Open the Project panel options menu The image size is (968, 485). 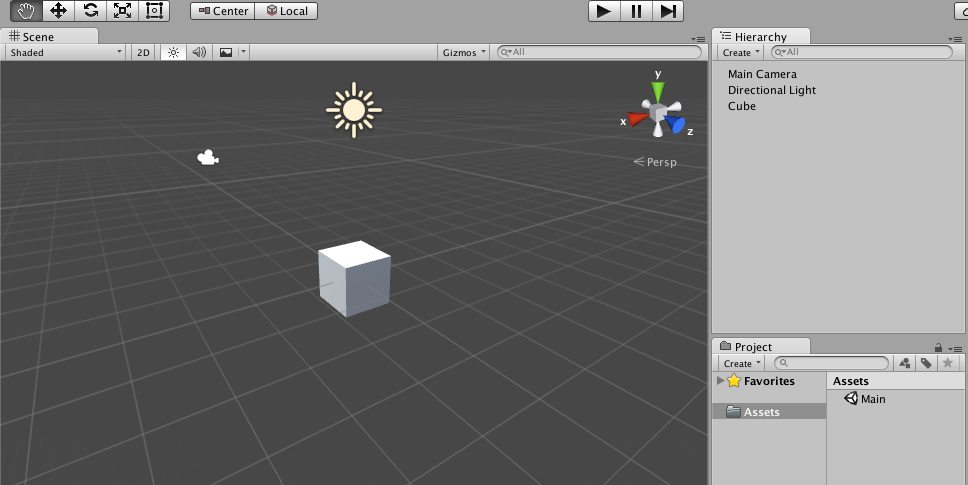coord(955,349)
